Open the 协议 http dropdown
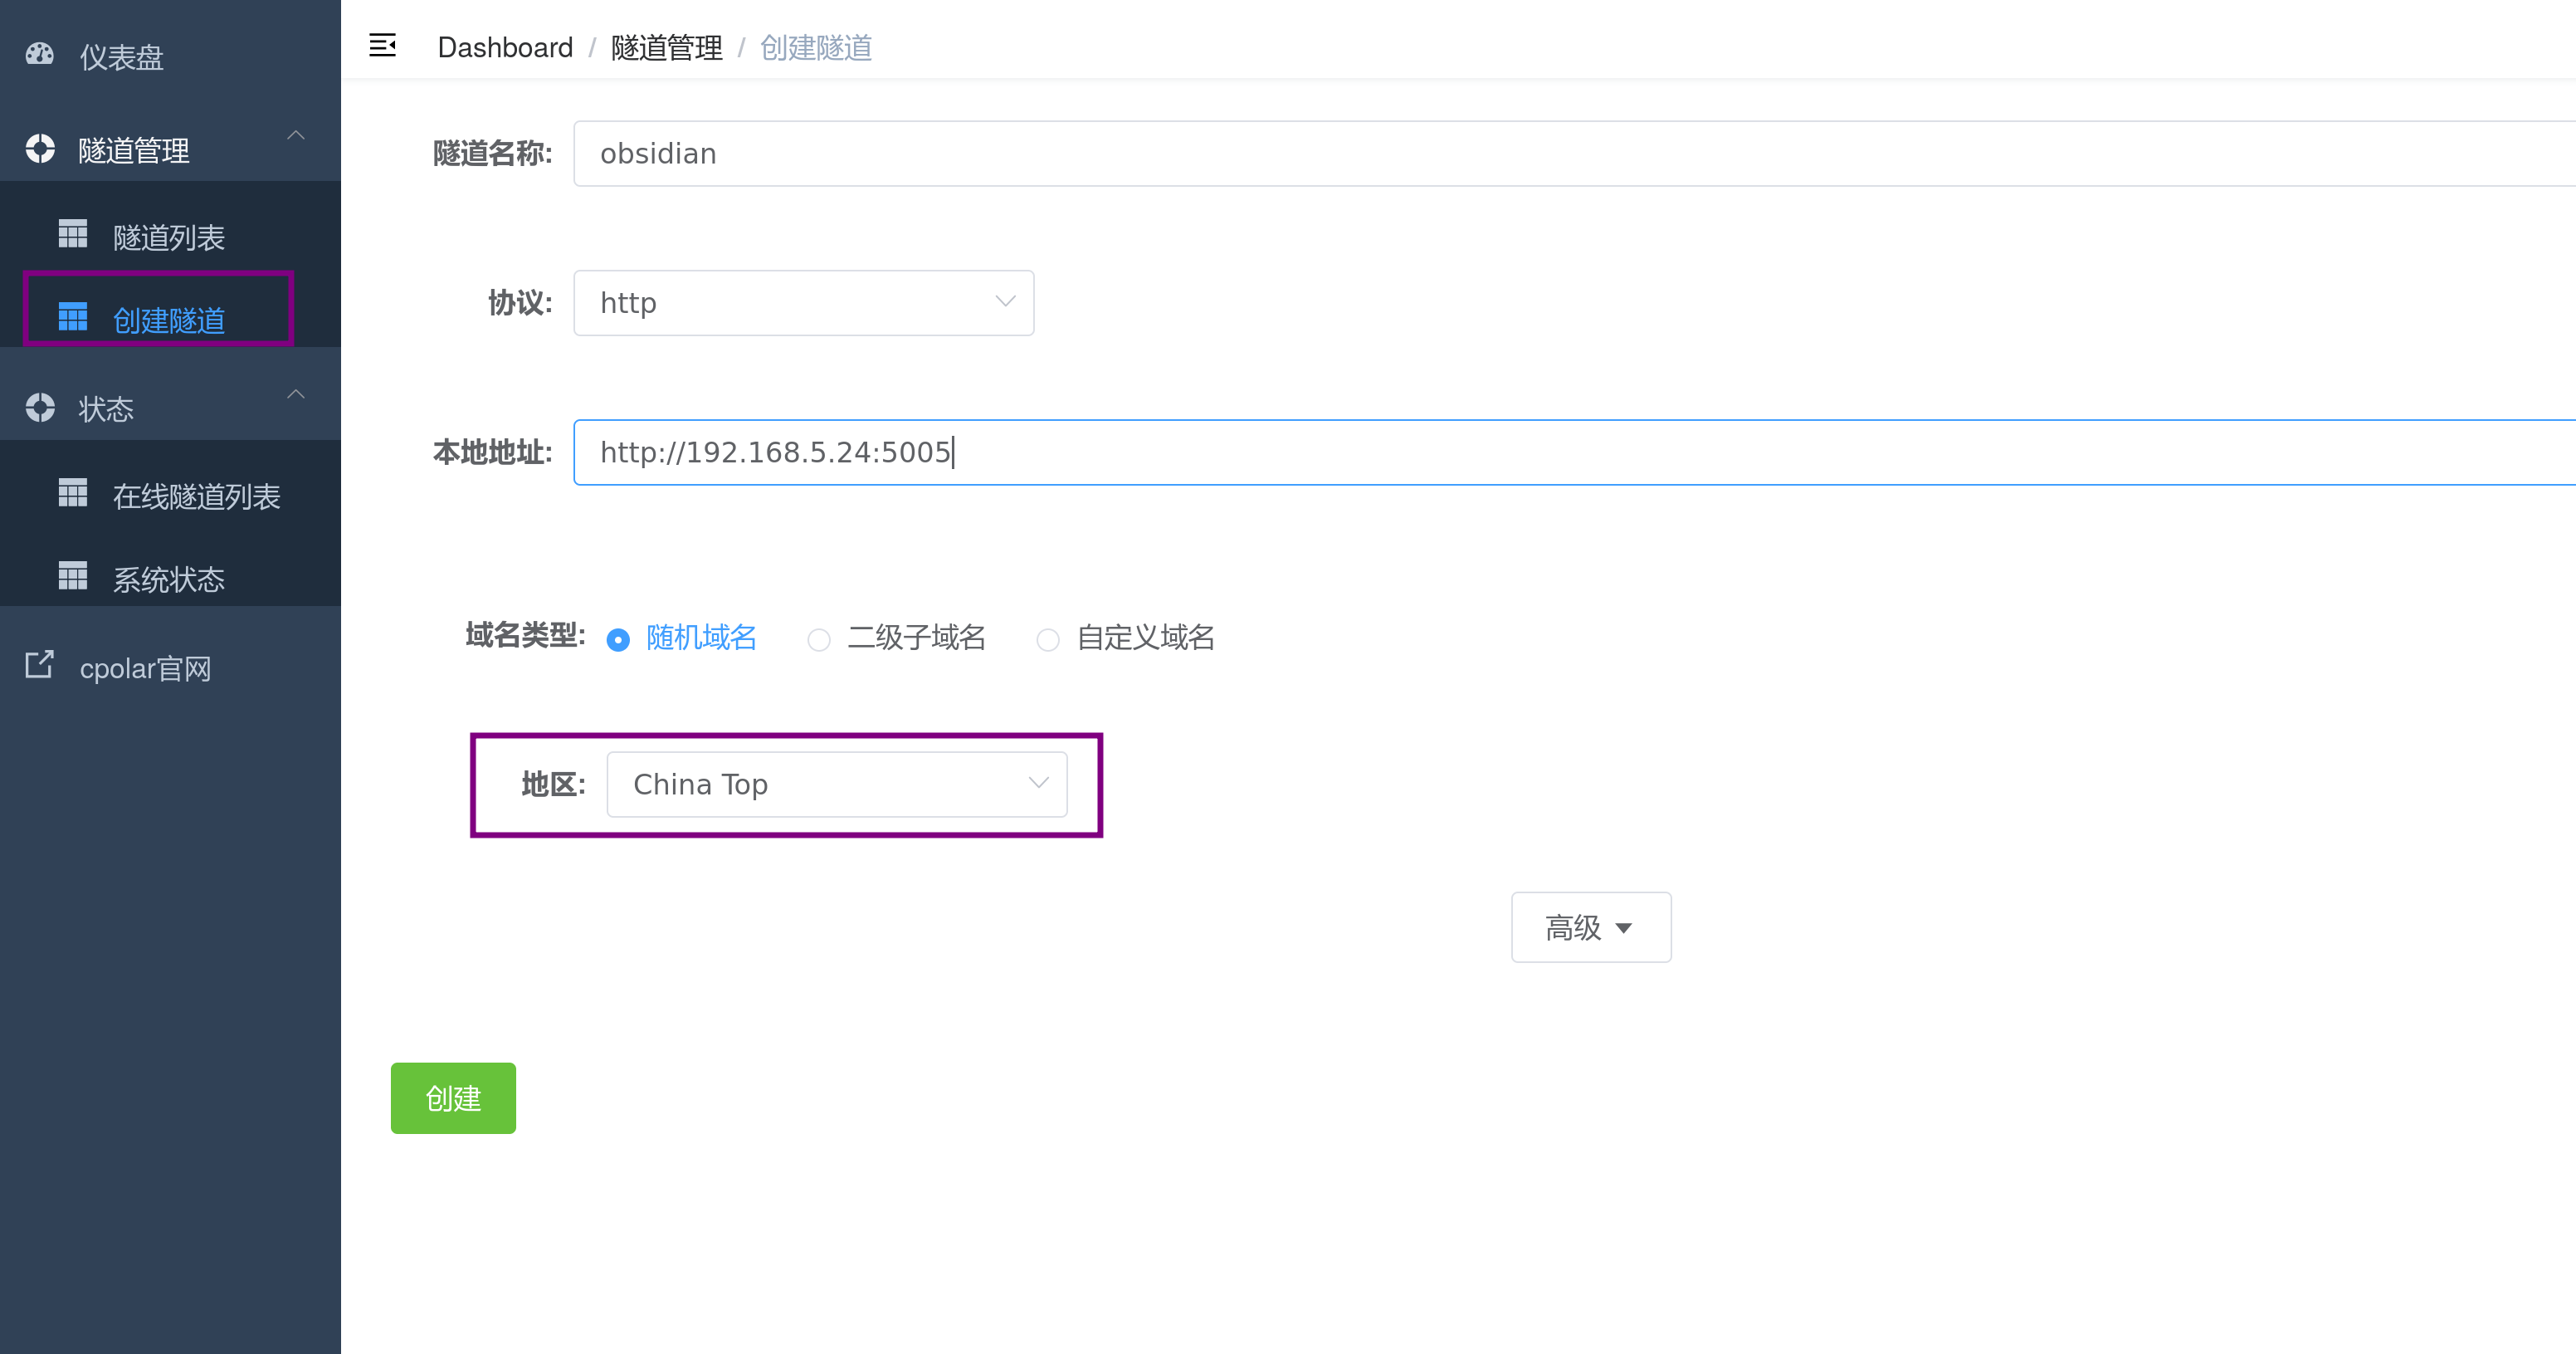Screen dimensions: 2576x1354 click(803, 303)
